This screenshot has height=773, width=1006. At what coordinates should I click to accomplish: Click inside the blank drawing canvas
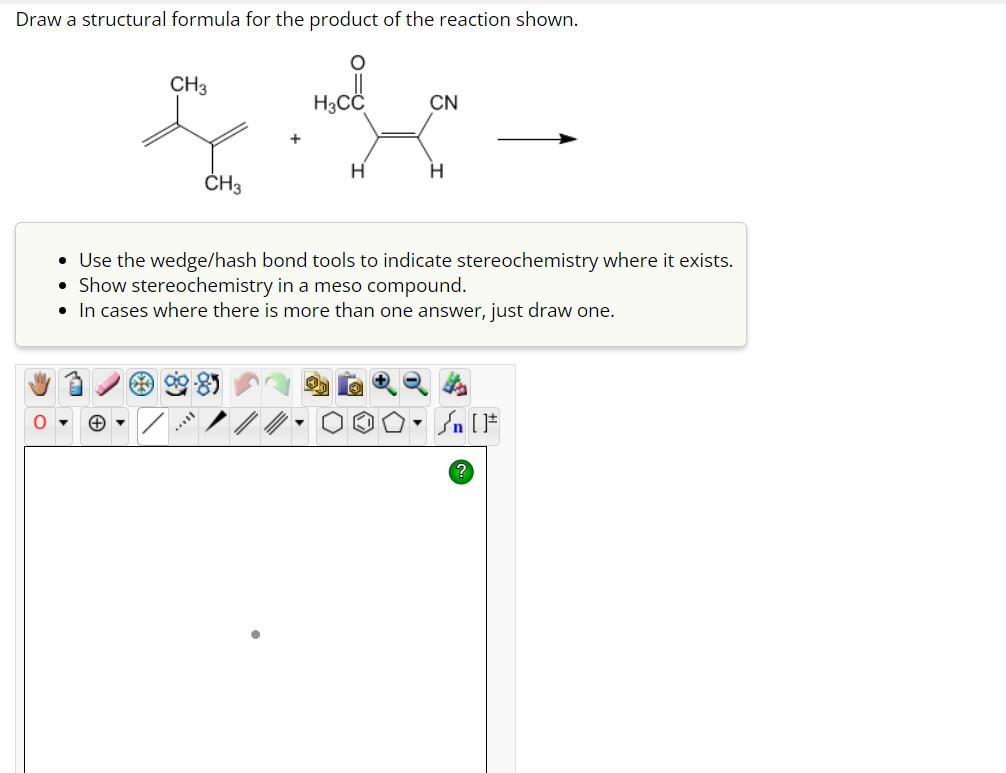point(255,600)
